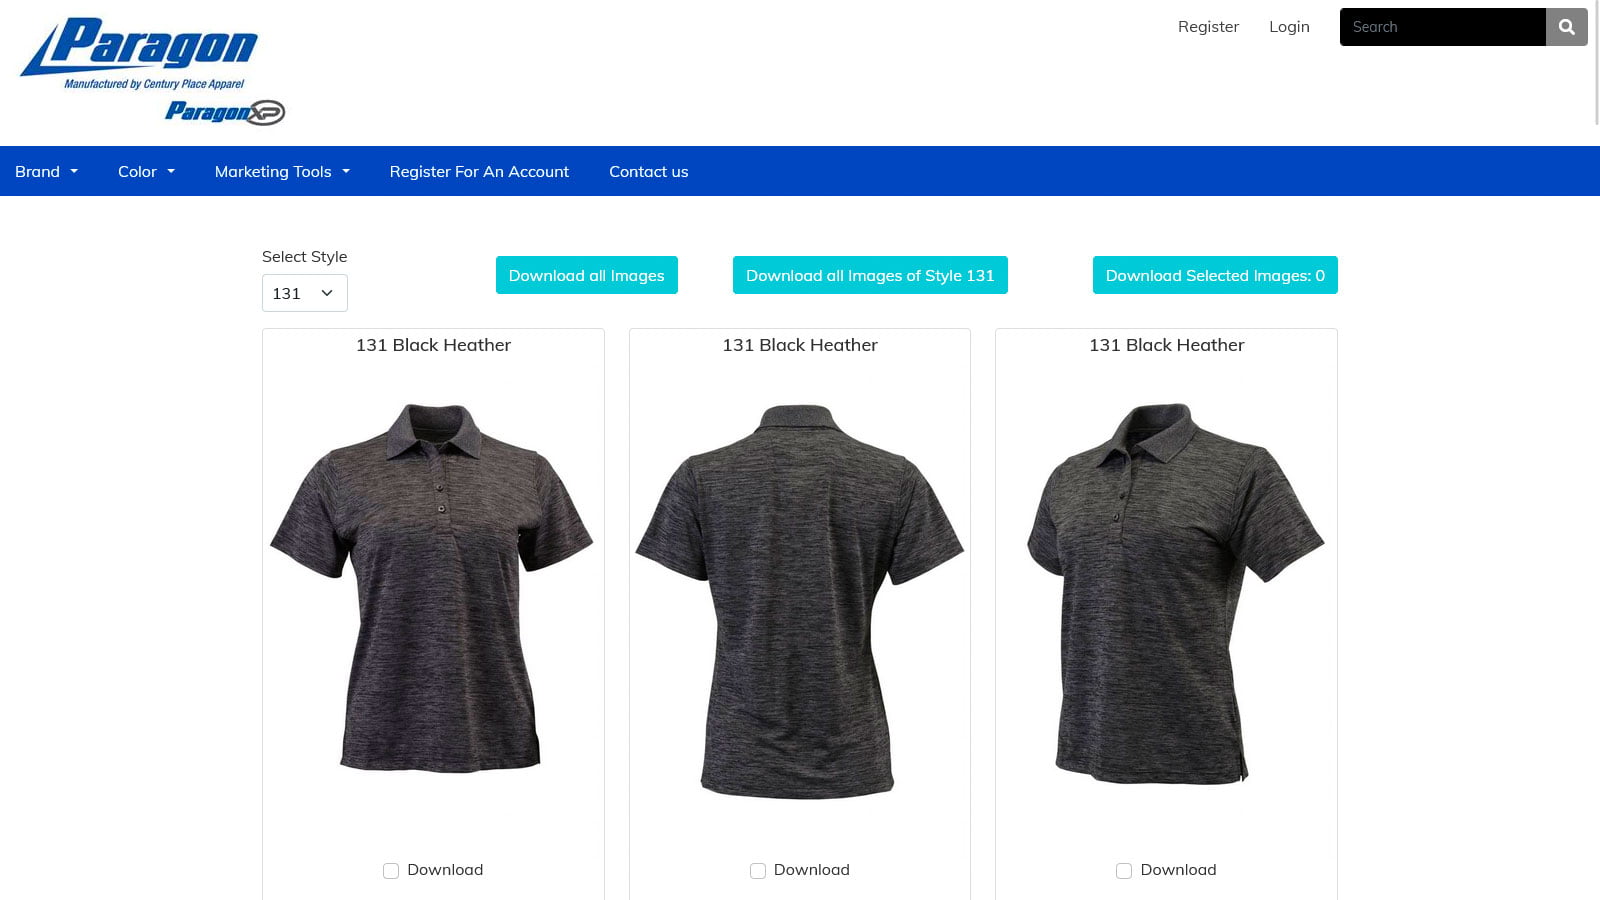Click Download all Images button

pos(587,275)
